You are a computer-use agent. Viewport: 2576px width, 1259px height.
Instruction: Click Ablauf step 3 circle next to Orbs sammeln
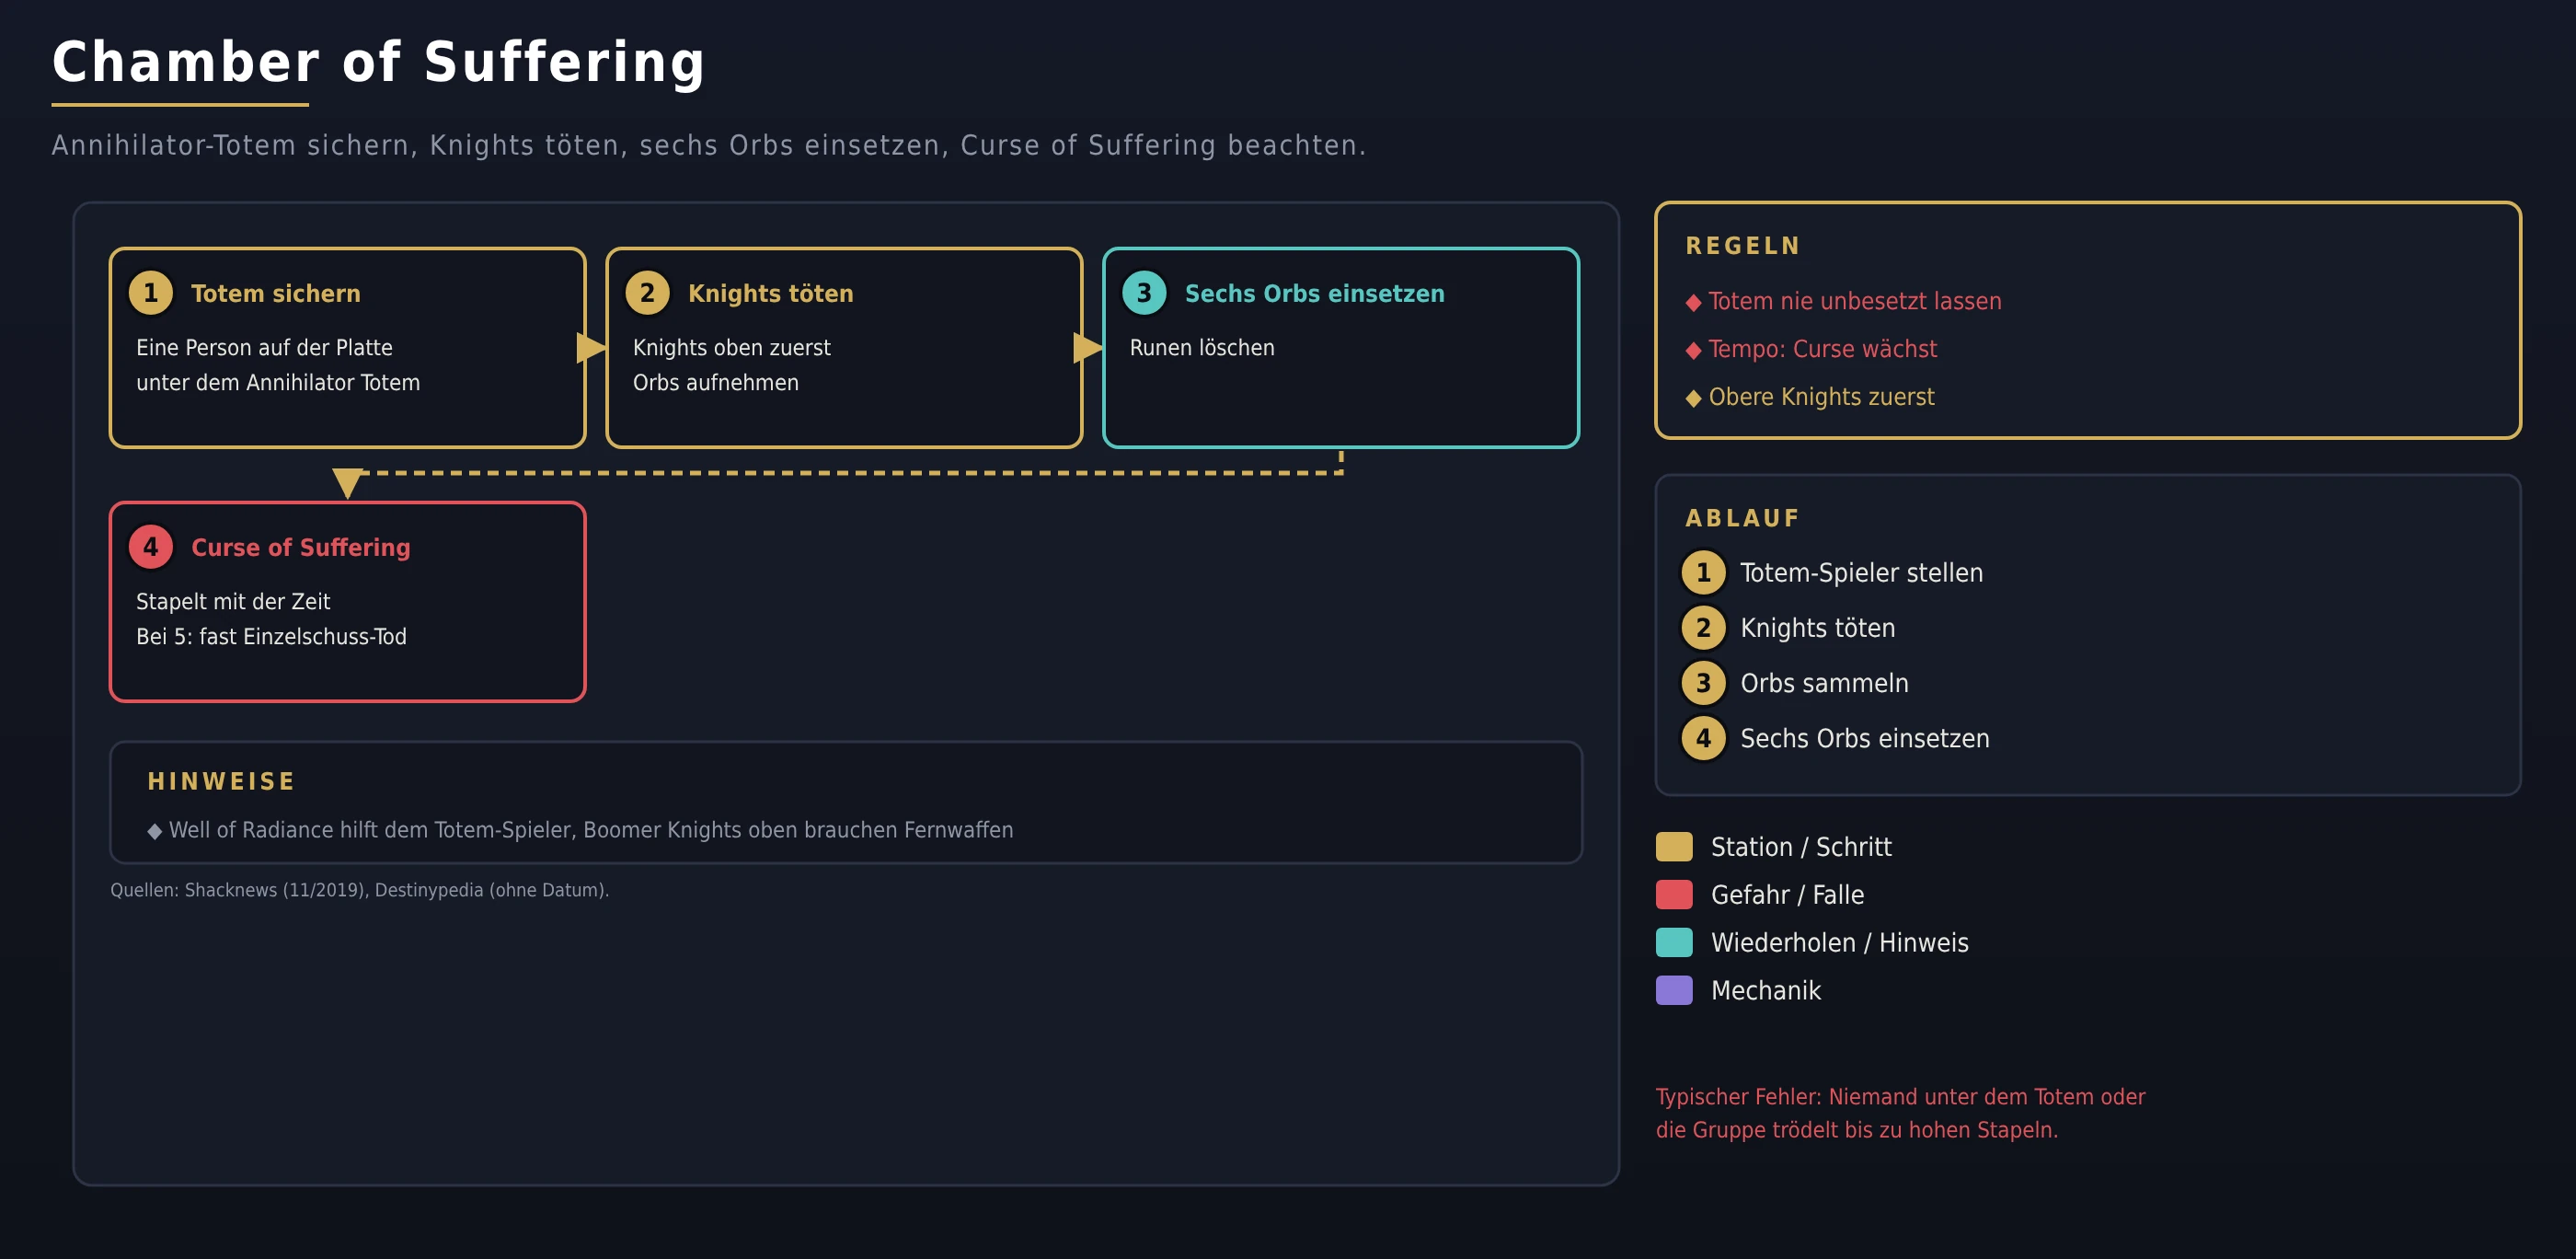click(x=1703, y=683)
